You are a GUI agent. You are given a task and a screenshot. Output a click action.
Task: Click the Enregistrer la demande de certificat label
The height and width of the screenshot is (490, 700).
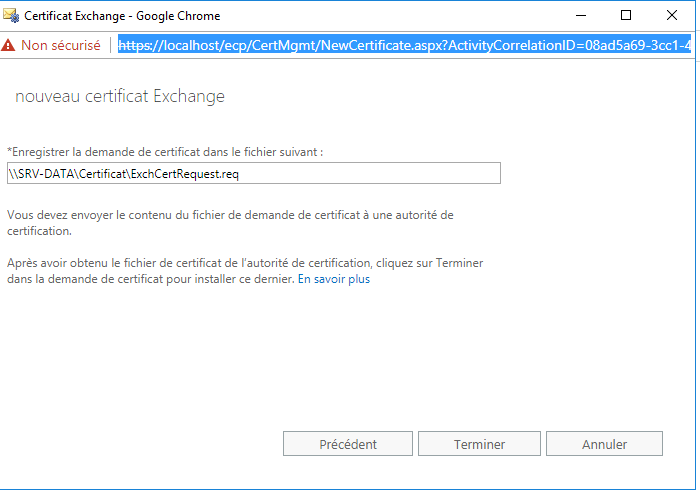(x=165, y=152)
